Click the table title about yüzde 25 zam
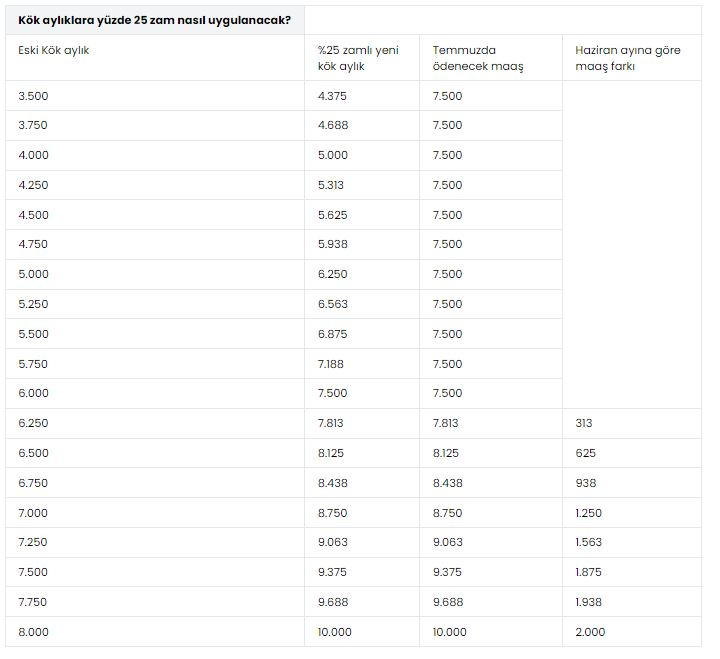This screenshot has width=720, height=659. click(x=154, y=19)
